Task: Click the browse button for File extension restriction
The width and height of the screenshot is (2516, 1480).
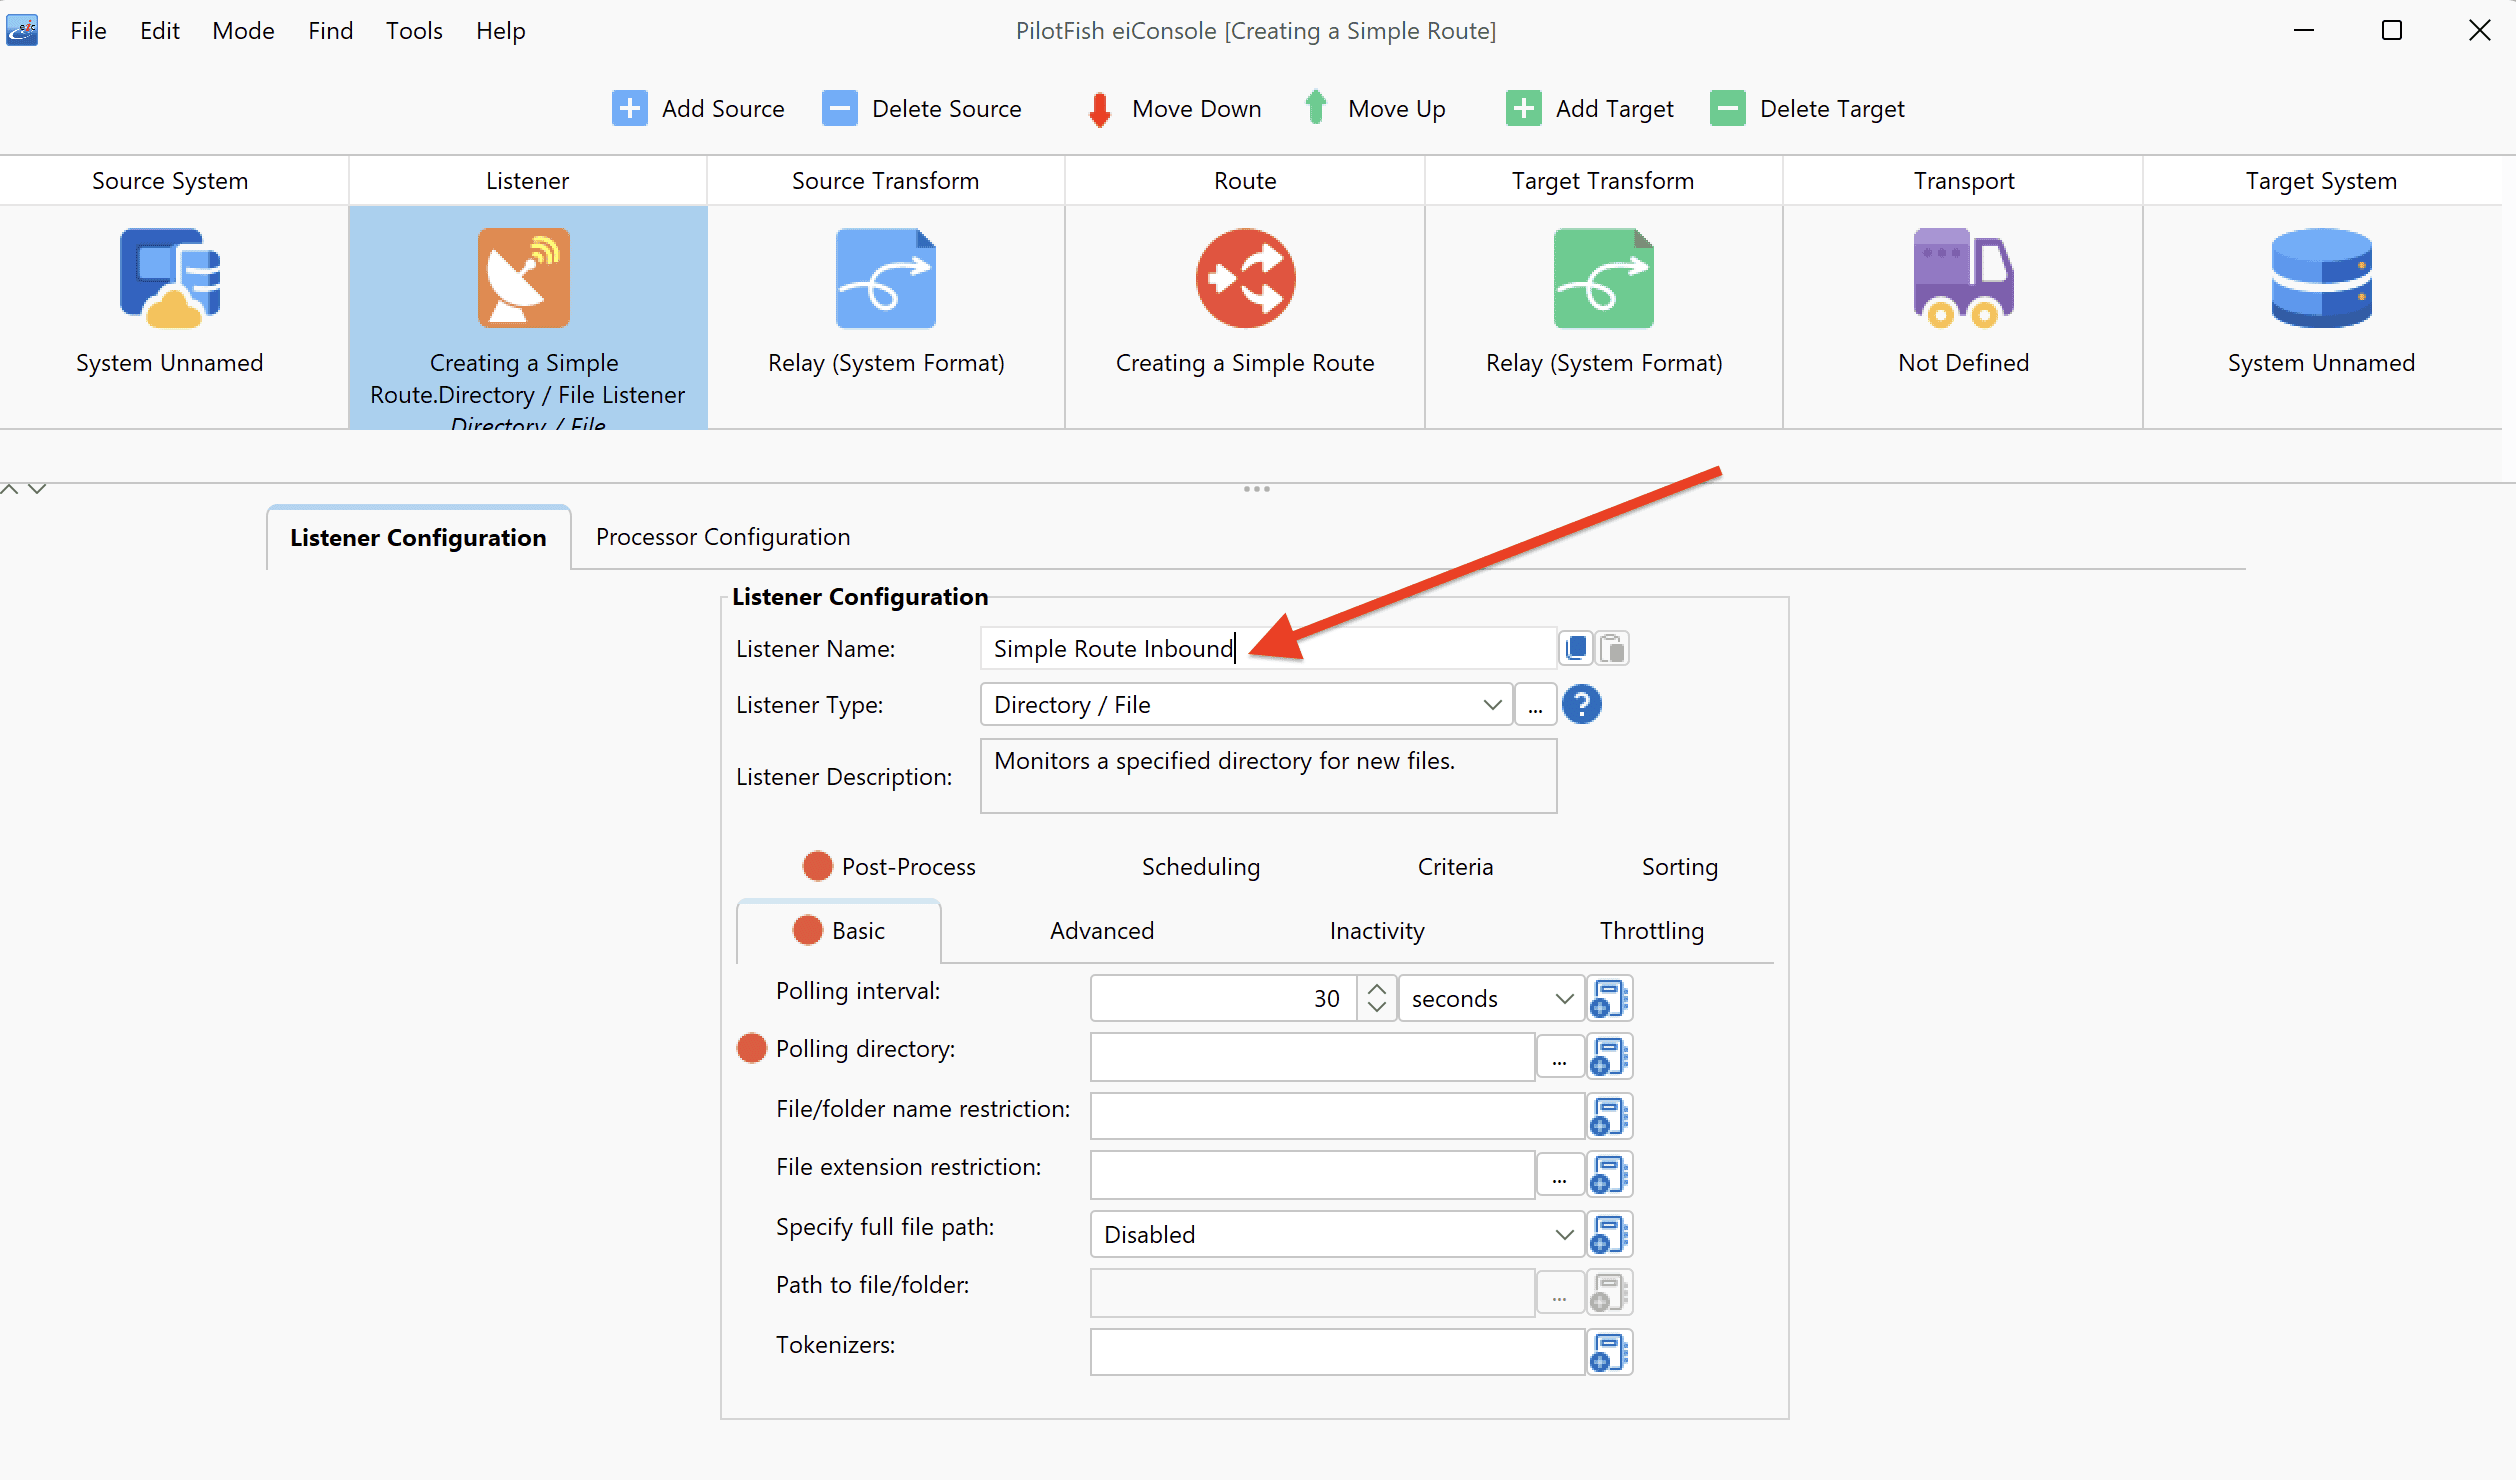Action: tap(1559, 1174)
